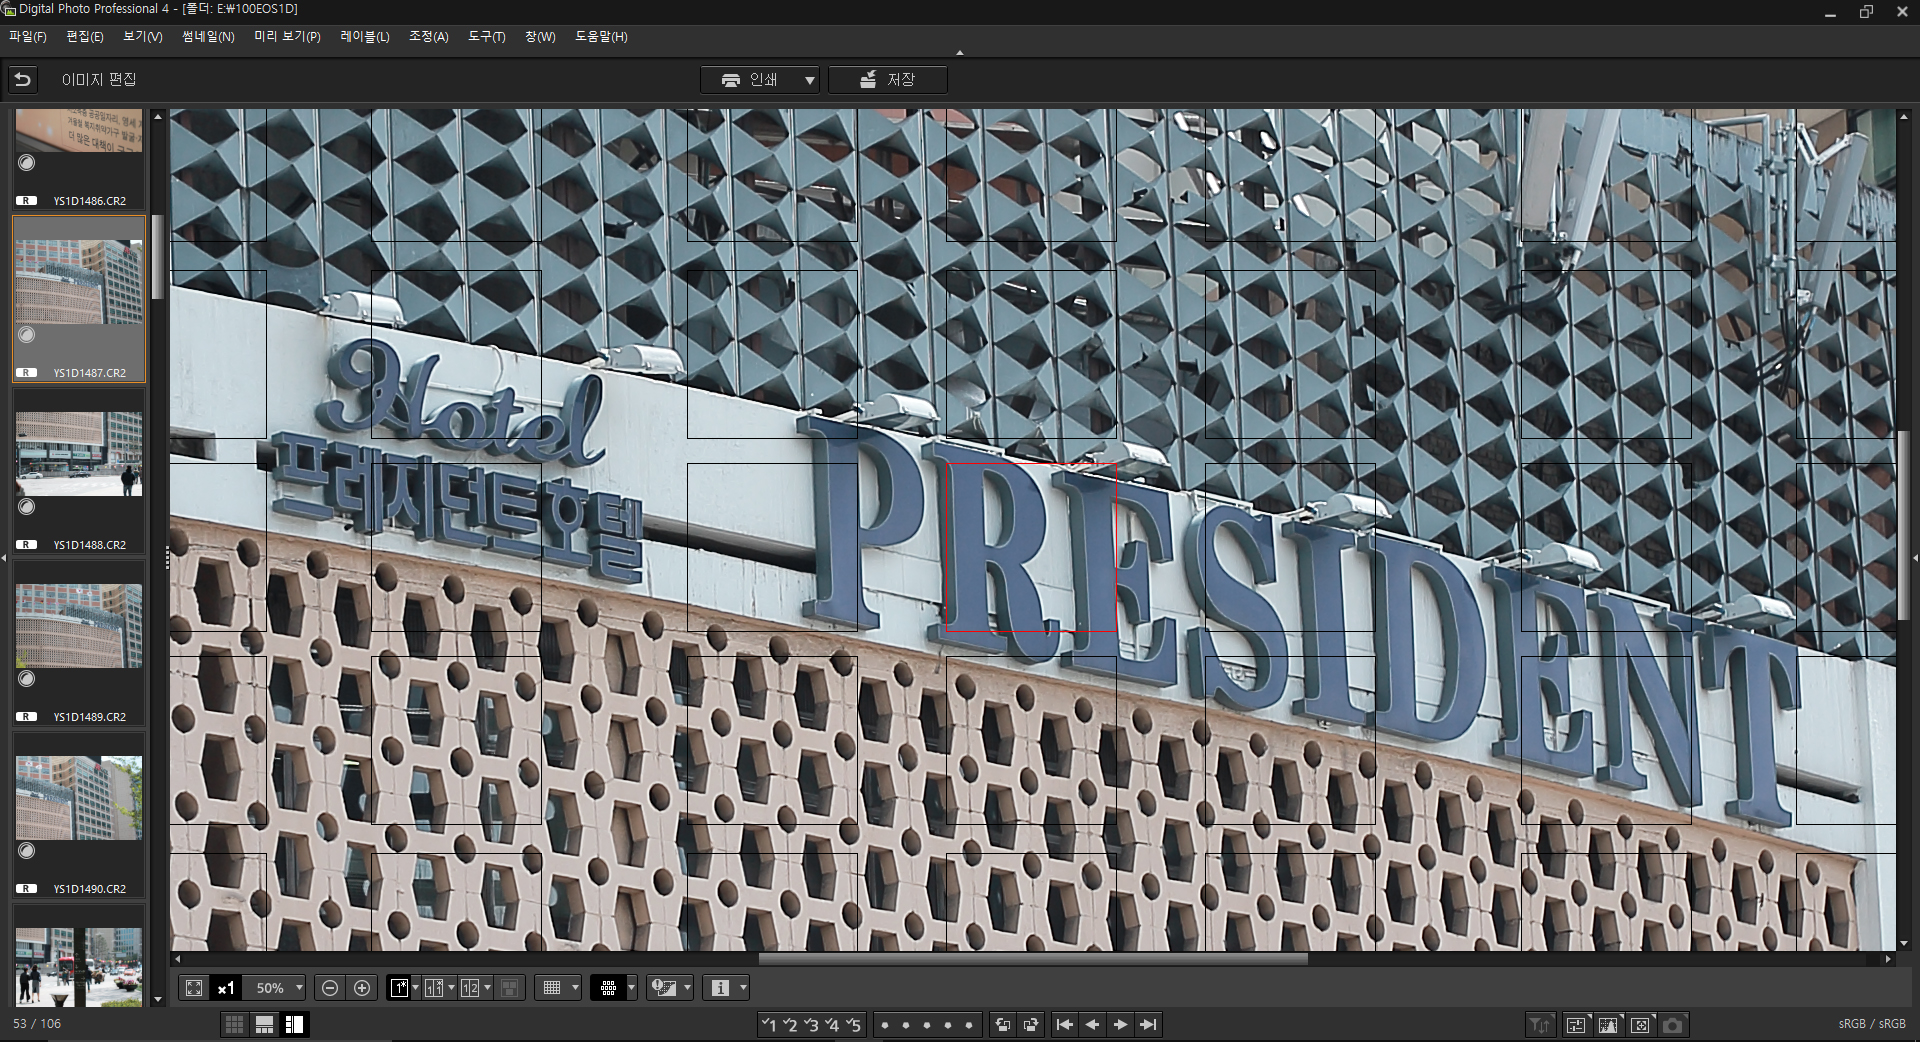
Task: Go to the previous image arrow
Action: coord(1093,1025)
